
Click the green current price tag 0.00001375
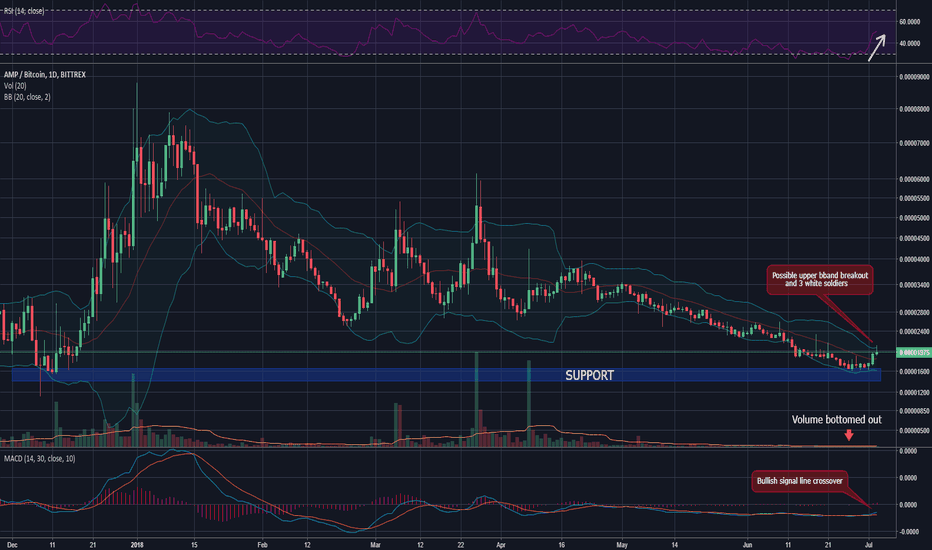click(x=914, y=353)
